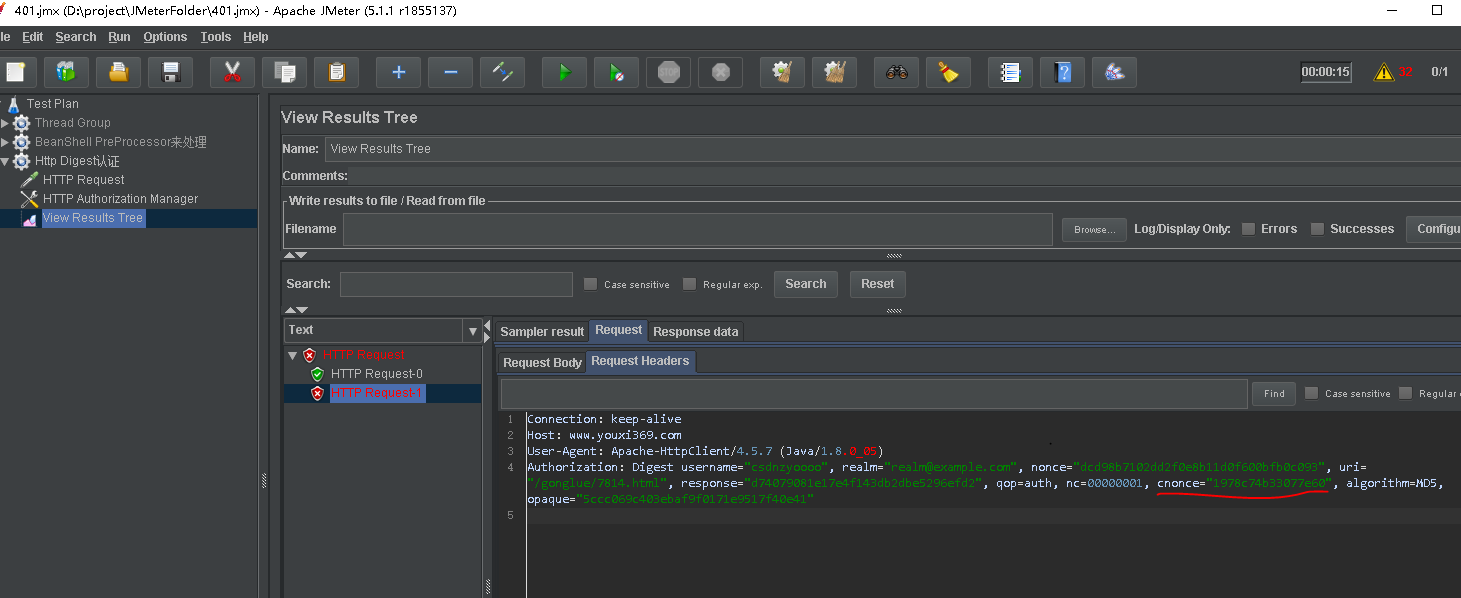Save the test plan with floppy icon
The width and height of the screenshot is (1461, 598).
tap(170, 72)
